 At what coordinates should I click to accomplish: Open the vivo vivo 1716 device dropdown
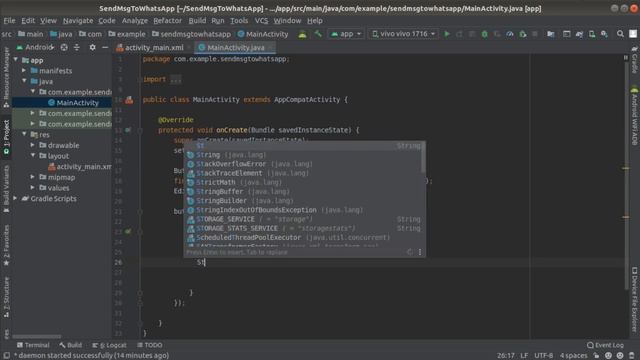pos(403,34)
